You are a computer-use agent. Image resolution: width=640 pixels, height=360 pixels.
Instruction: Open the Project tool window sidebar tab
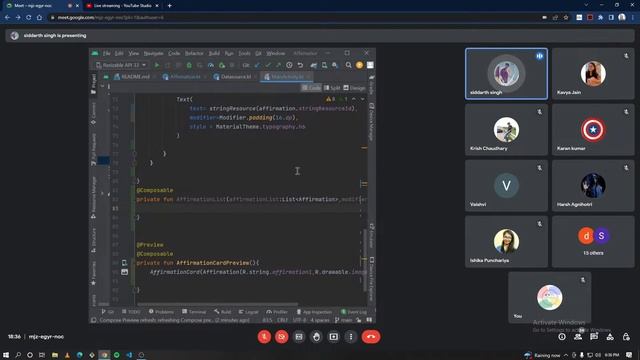pos(93,84)
